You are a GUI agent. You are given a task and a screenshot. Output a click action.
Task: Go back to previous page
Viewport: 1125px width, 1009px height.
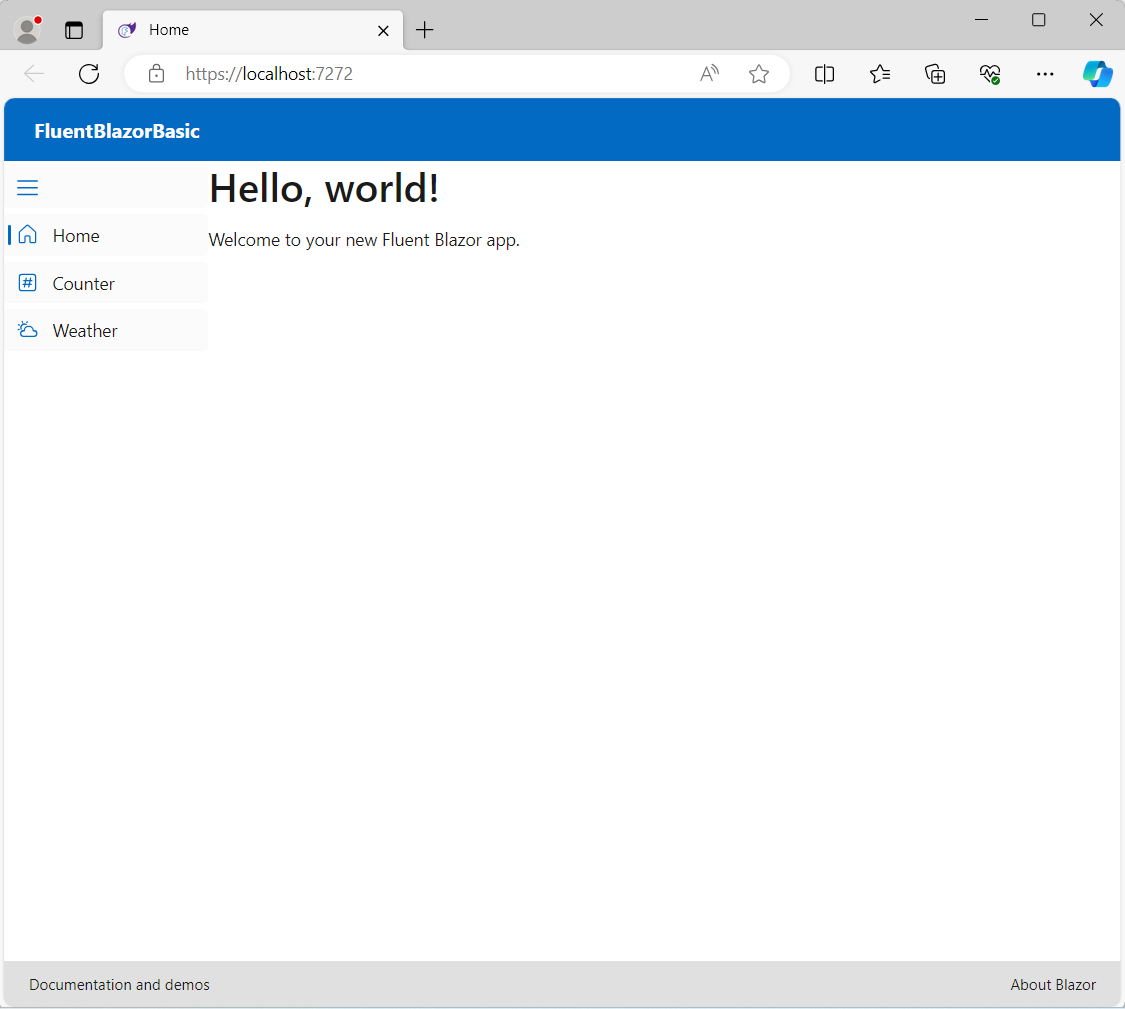pyautogui.click(x=34, y=74)
